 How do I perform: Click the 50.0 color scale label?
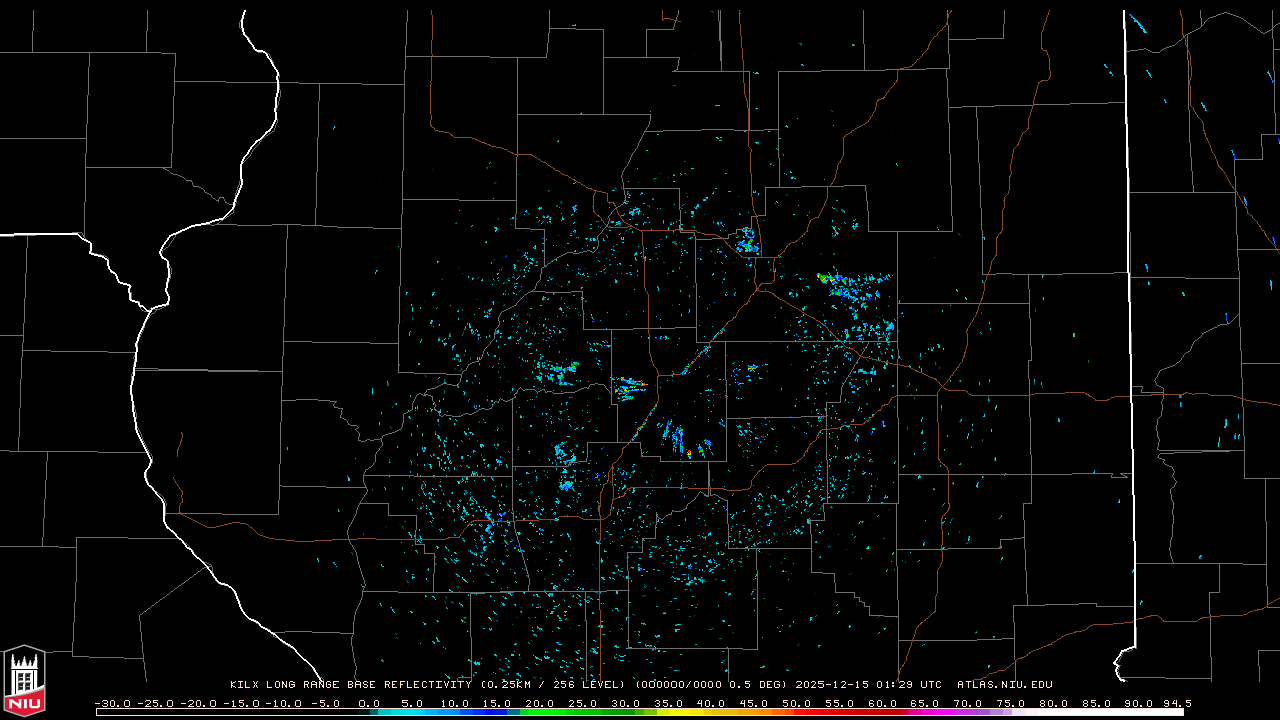tap(796, 703)
